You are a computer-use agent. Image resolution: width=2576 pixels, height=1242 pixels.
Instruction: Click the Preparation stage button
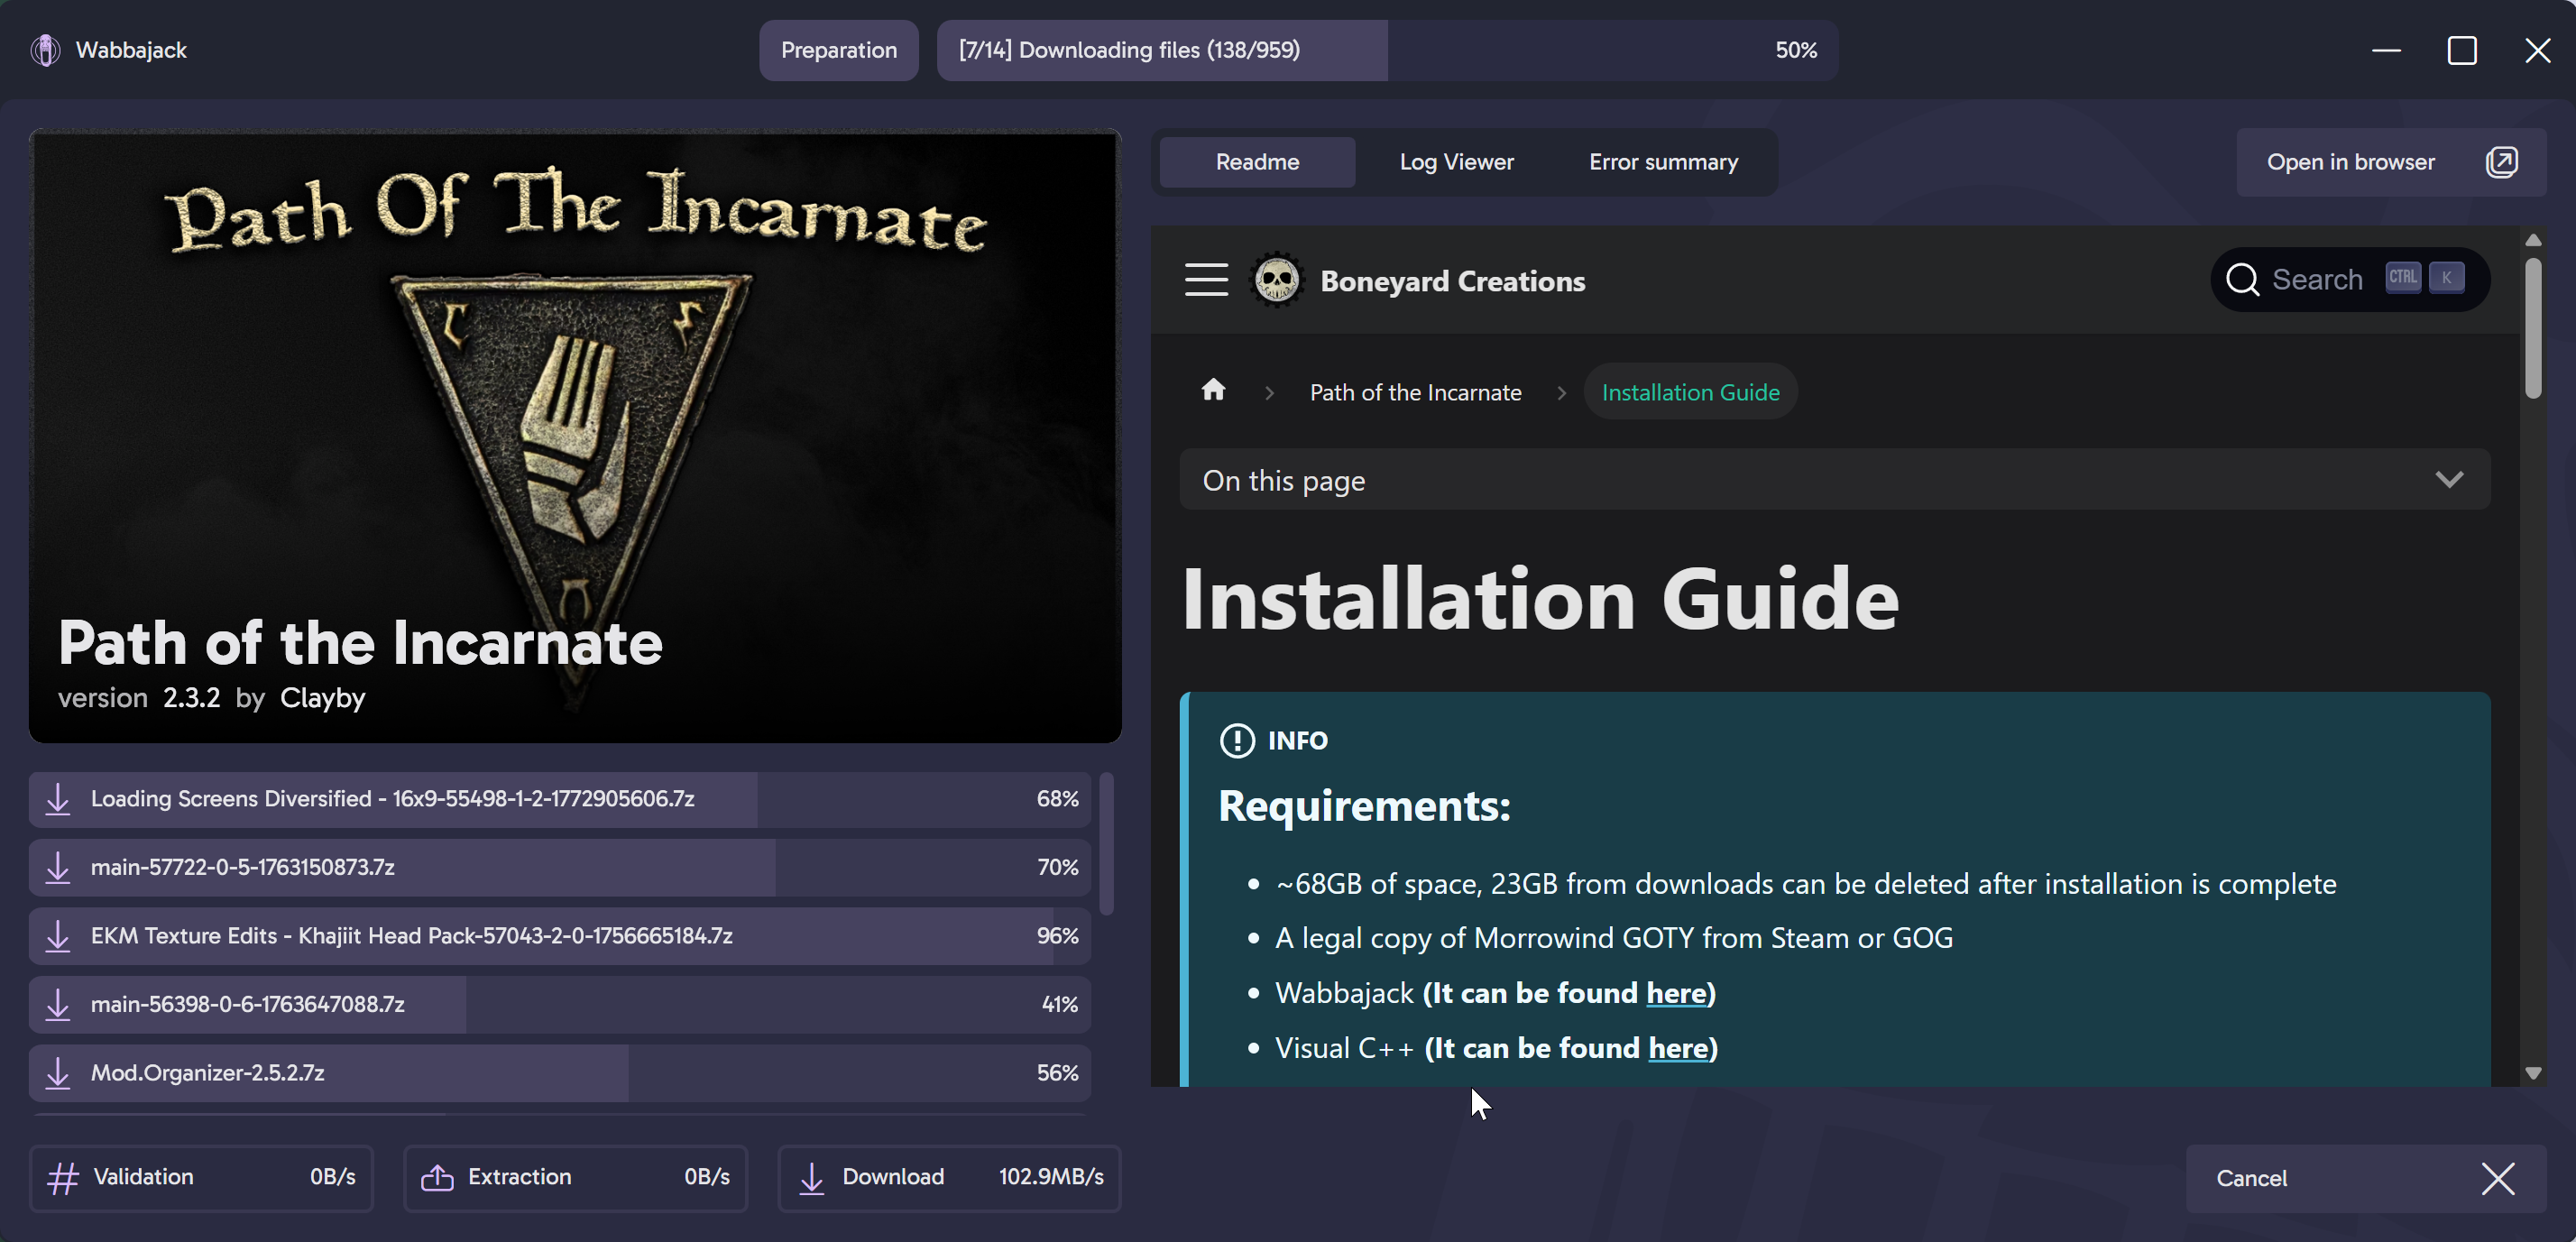point(838,50)
